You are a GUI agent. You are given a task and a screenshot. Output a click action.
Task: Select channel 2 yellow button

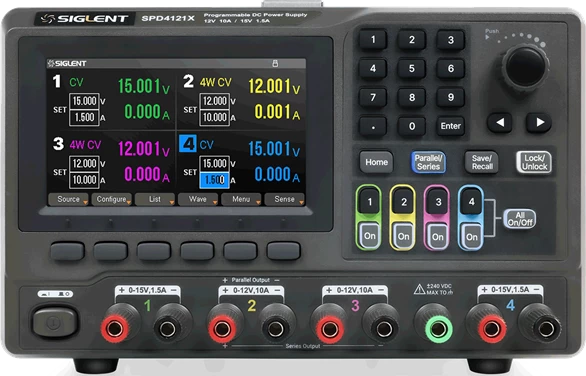pos(404,202)
